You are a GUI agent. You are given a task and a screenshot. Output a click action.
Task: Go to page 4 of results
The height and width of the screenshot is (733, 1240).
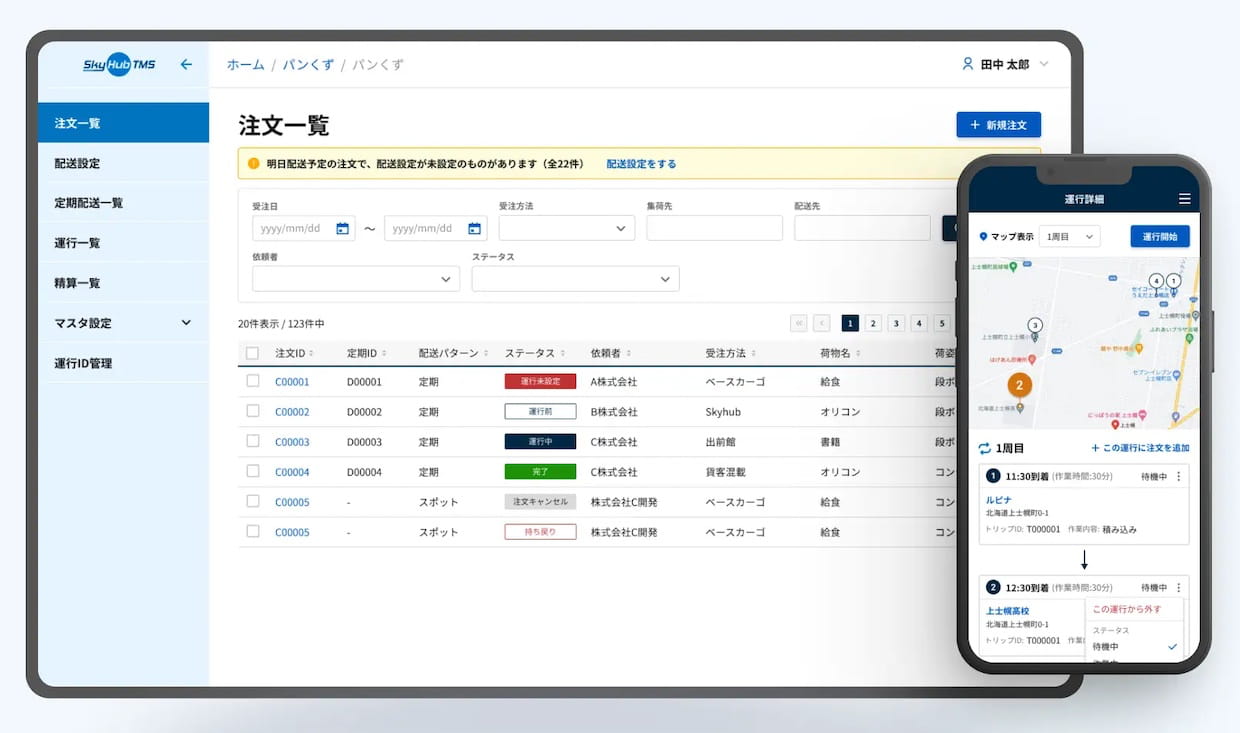[x=919, y=323]
